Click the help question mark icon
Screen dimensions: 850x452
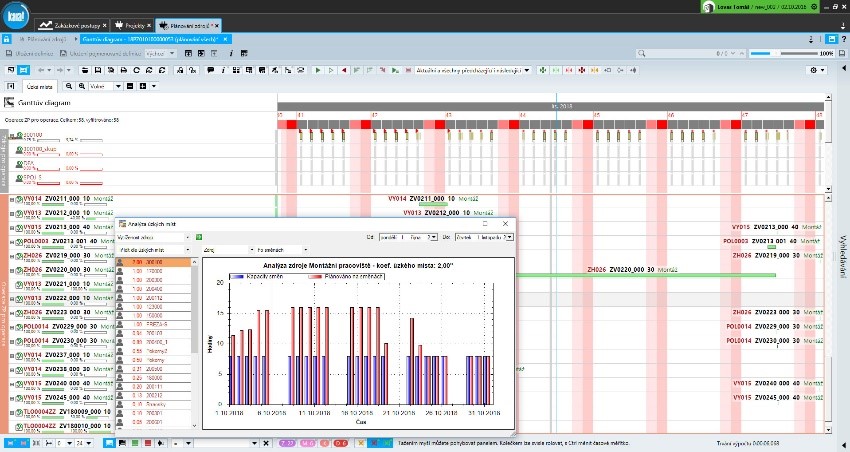[843, 39]
